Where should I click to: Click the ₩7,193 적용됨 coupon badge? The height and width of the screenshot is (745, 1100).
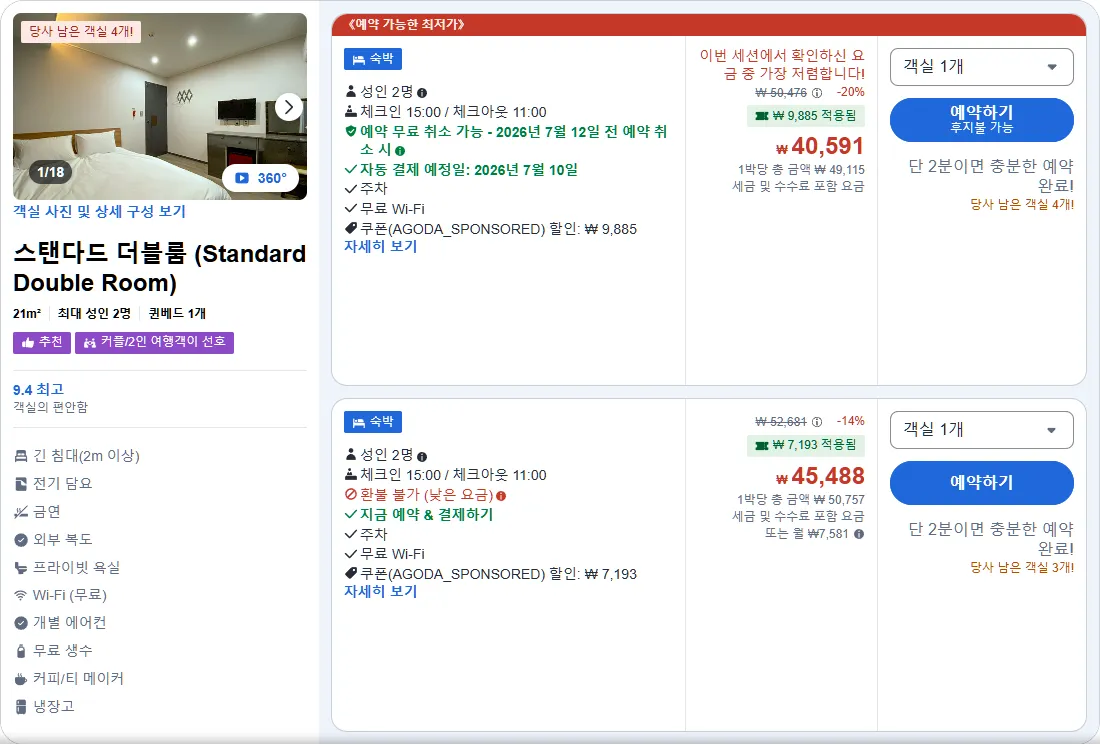pos(805,445)
